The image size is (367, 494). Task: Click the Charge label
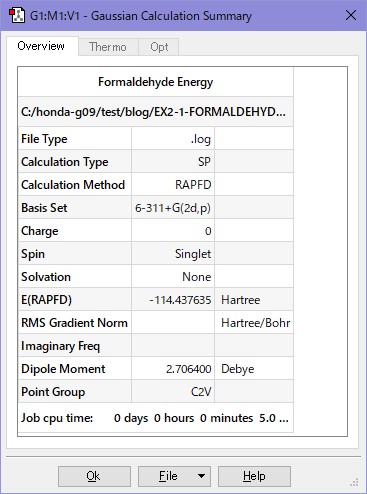click(x=40, y=231)
